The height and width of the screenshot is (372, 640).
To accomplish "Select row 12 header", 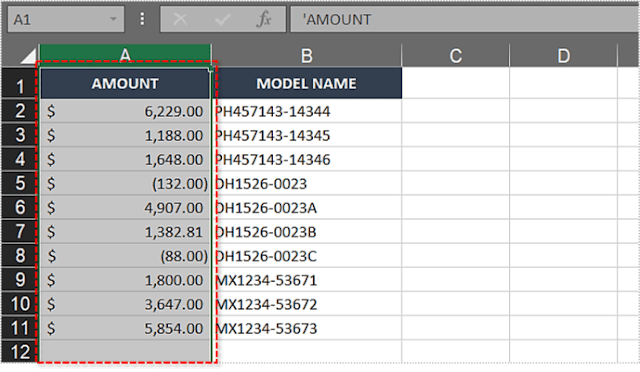I will click(x=20, y=352).
